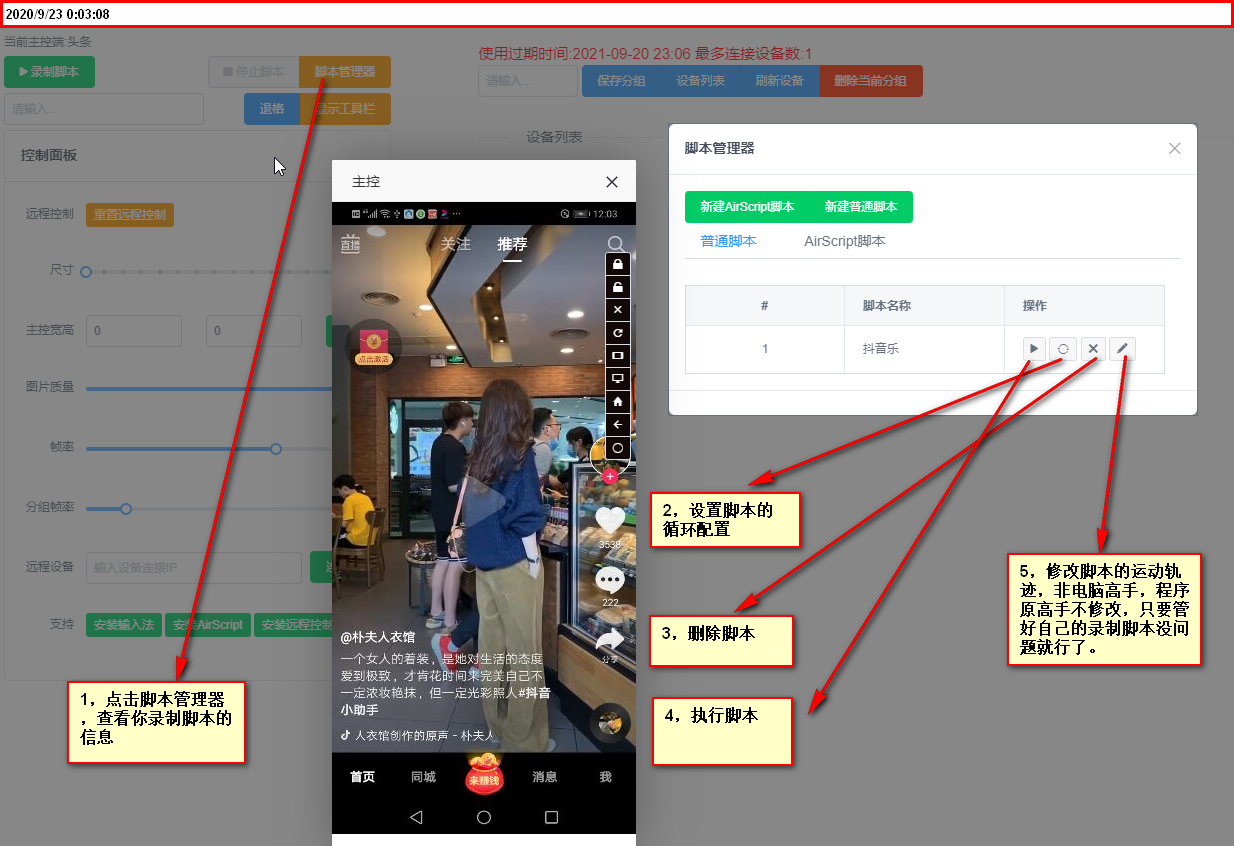Tap the search magnifier in the Douyin screen
The height and width of the screenshot is (846, 1234).
[x=617, y=244]
